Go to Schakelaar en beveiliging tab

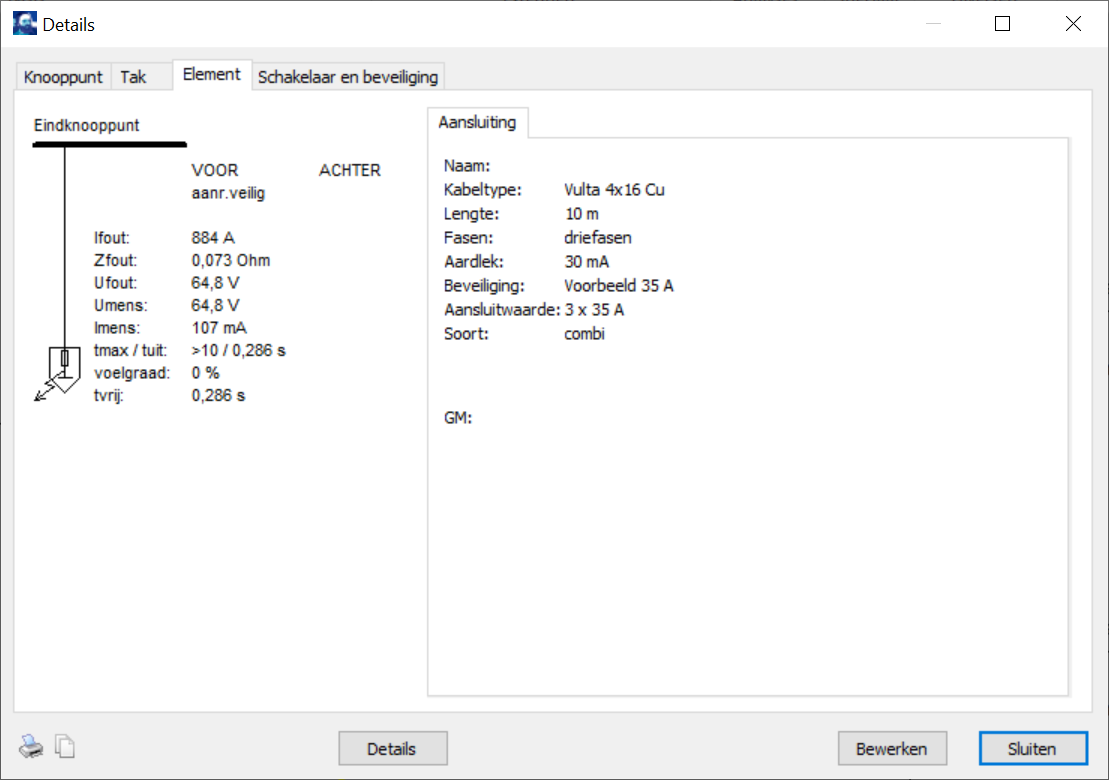(347, 77)
